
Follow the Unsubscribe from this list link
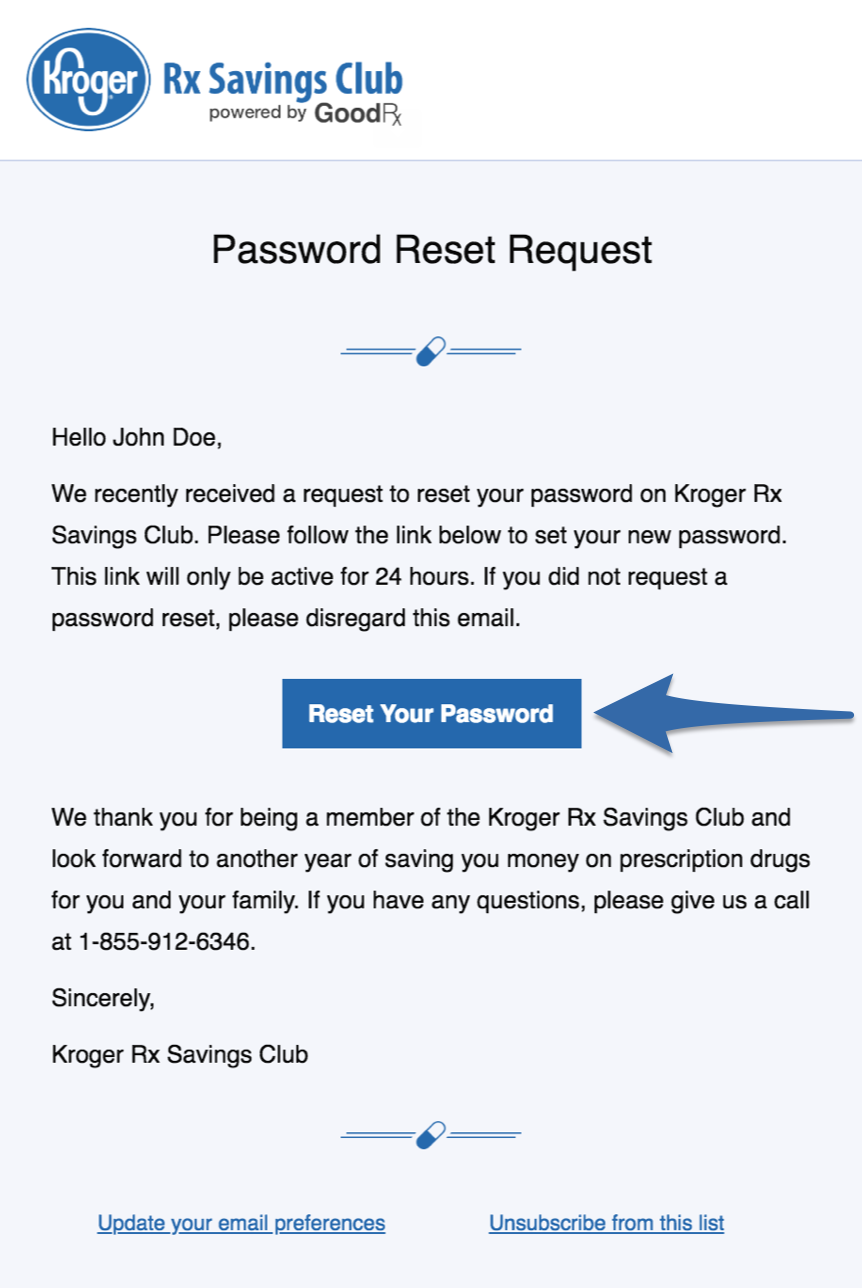coord(606,1223)
